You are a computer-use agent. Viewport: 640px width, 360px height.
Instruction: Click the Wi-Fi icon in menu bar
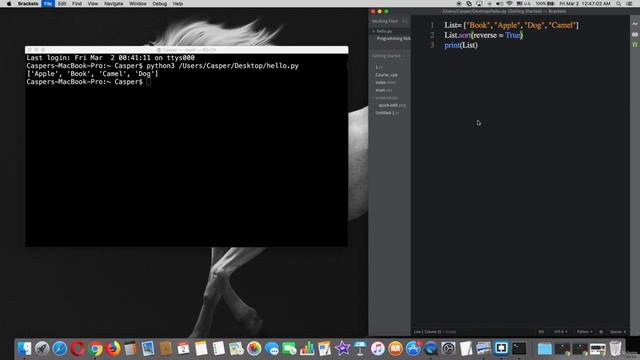(509, 4)
